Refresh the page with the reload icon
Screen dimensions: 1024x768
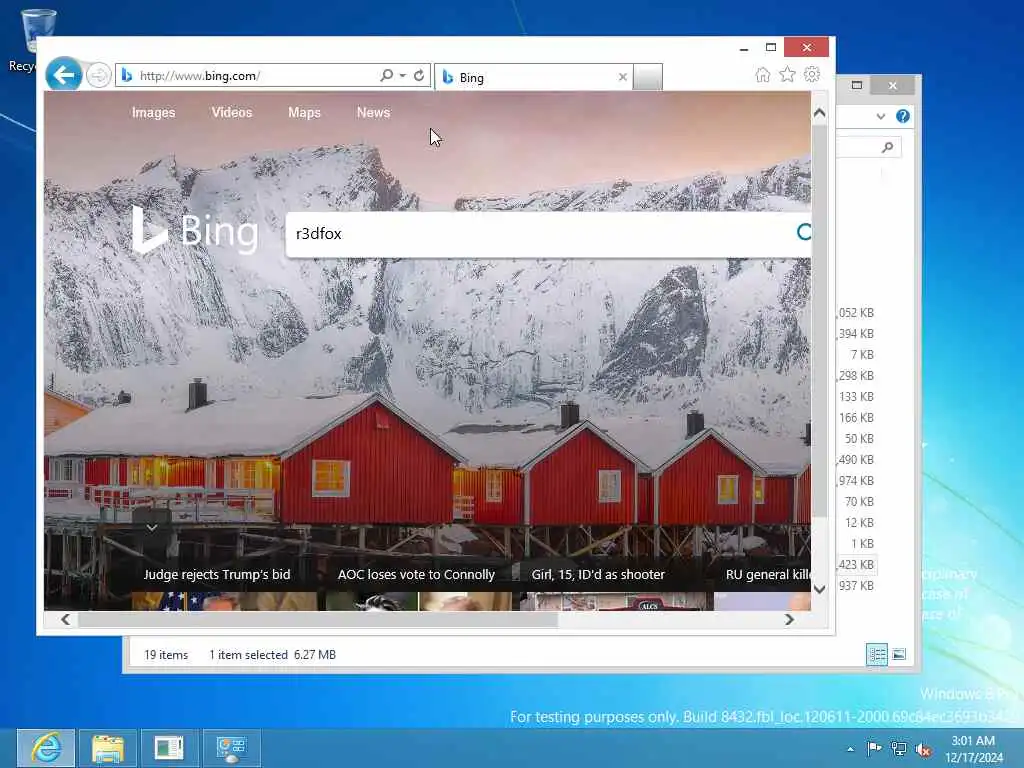419,76
